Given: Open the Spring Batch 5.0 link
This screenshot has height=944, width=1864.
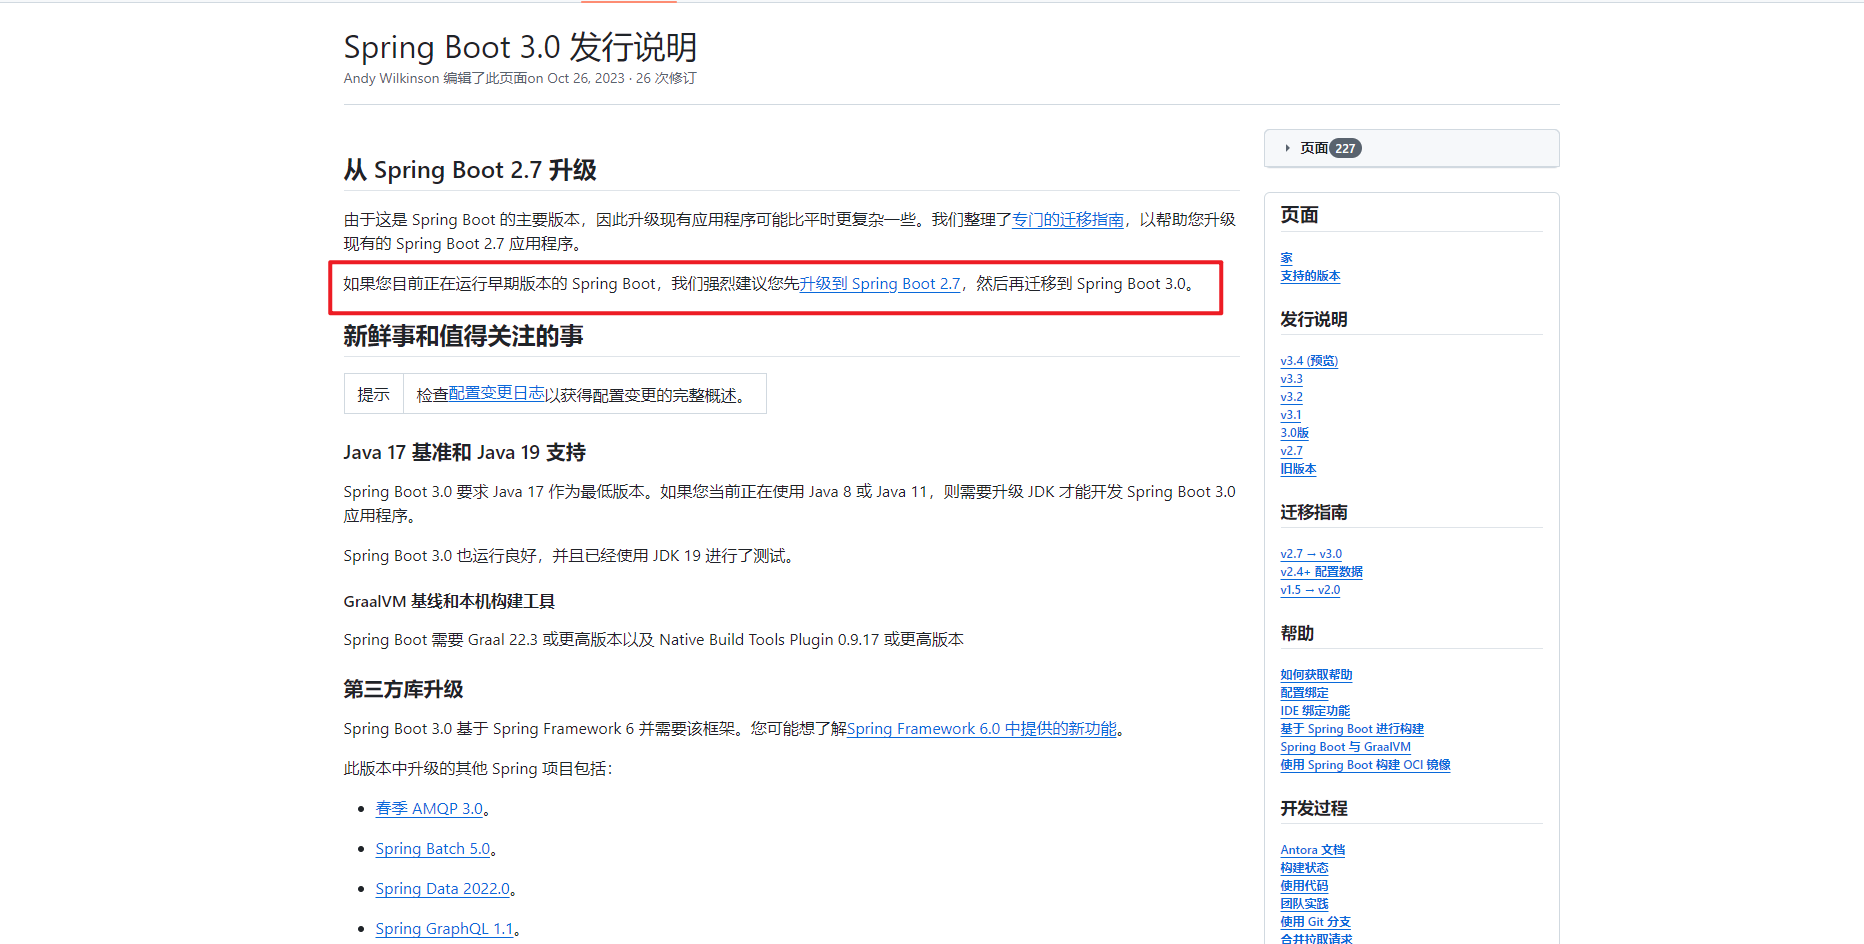Looking at the screenshot, I should (x=433, y=849).
